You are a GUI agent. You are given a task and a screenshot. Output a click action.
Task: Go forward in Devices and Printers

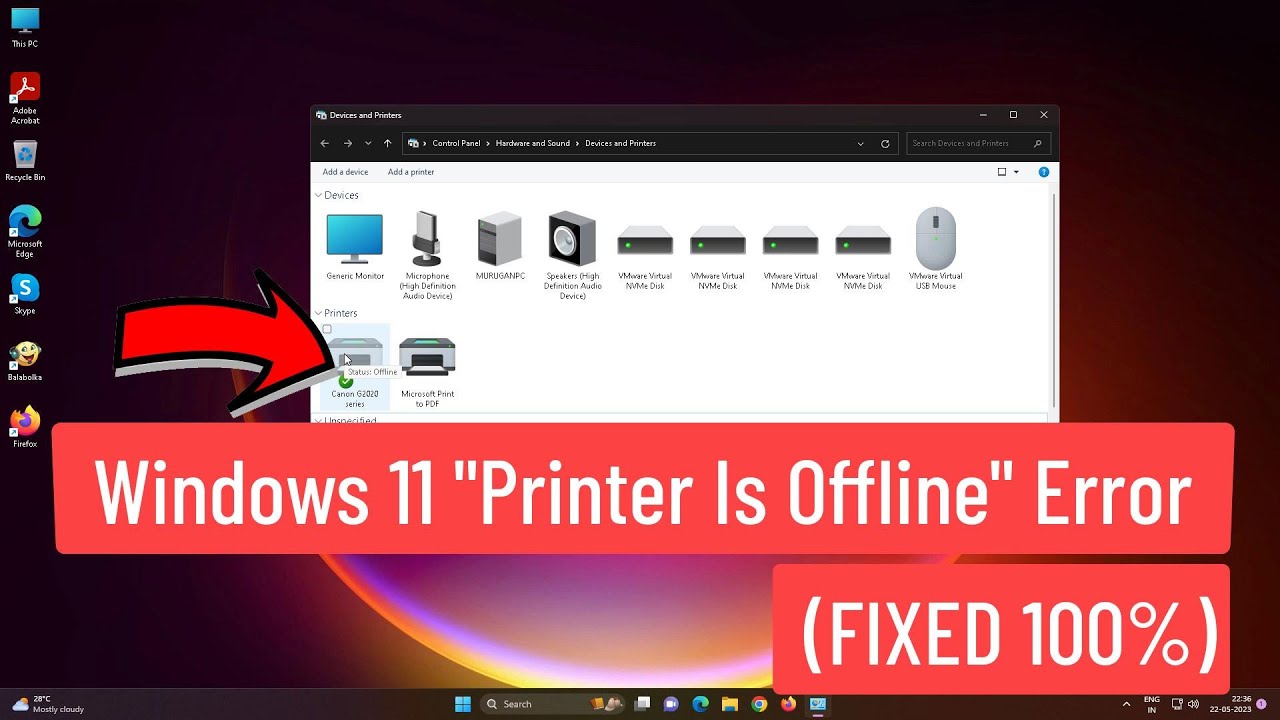(348, 143)
